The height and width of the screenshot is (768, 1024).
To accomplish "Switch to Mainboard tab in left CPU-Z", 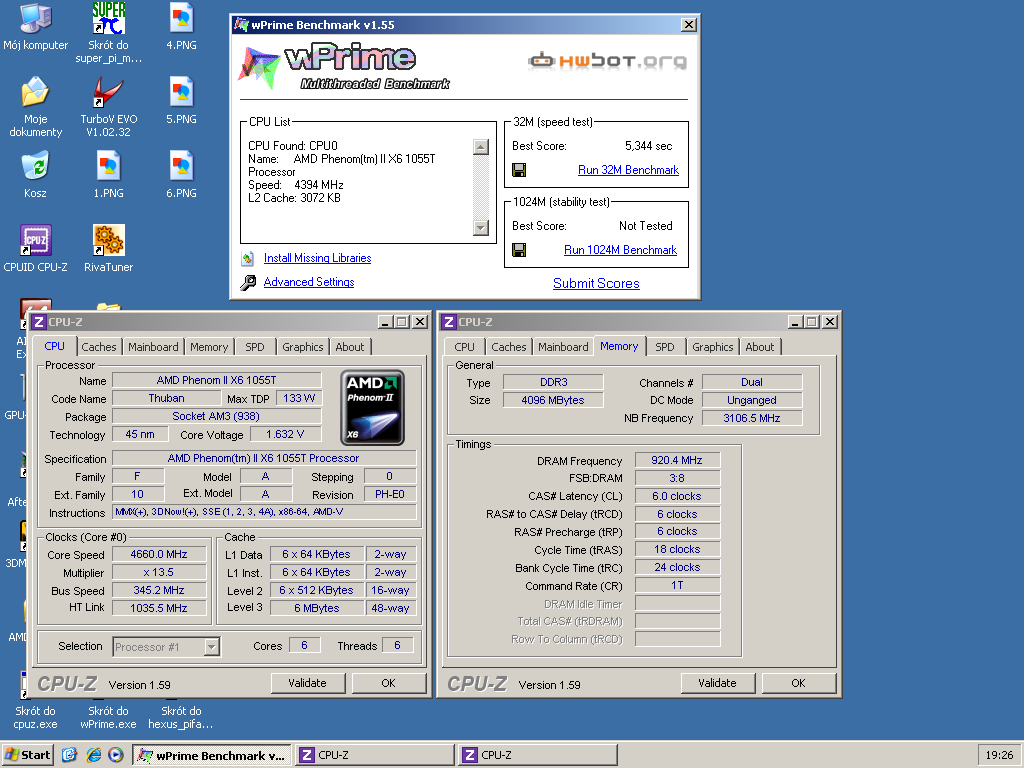I will (153, 347).
